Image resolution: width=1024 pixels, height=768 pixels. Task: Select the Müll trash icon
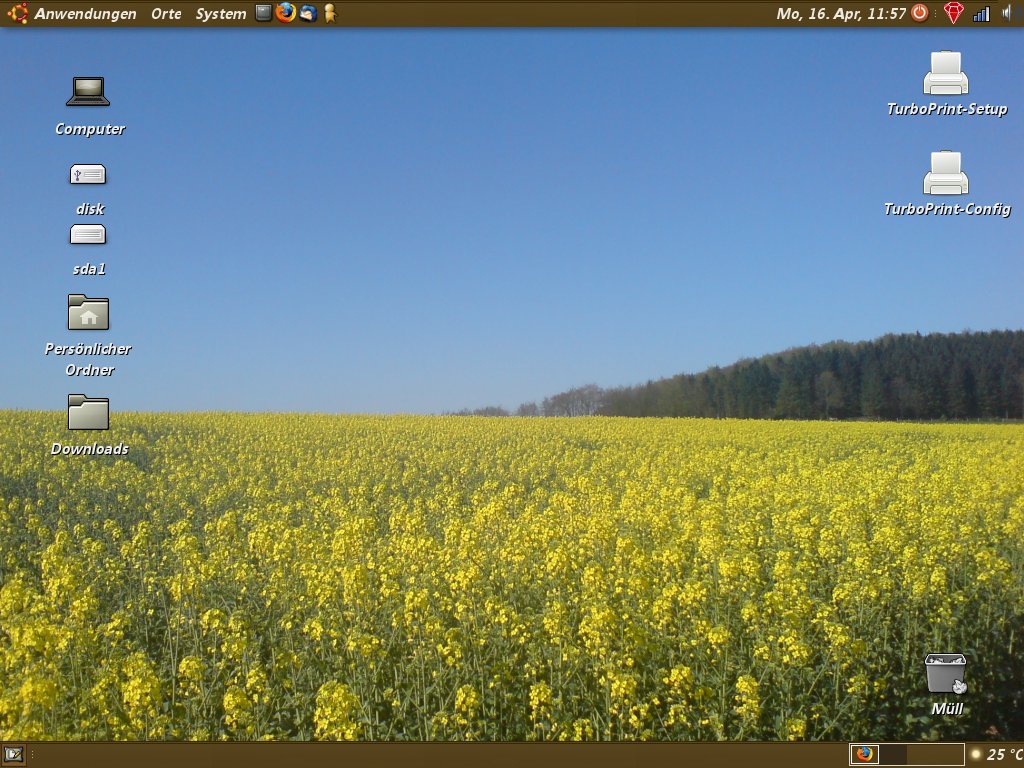946,673
